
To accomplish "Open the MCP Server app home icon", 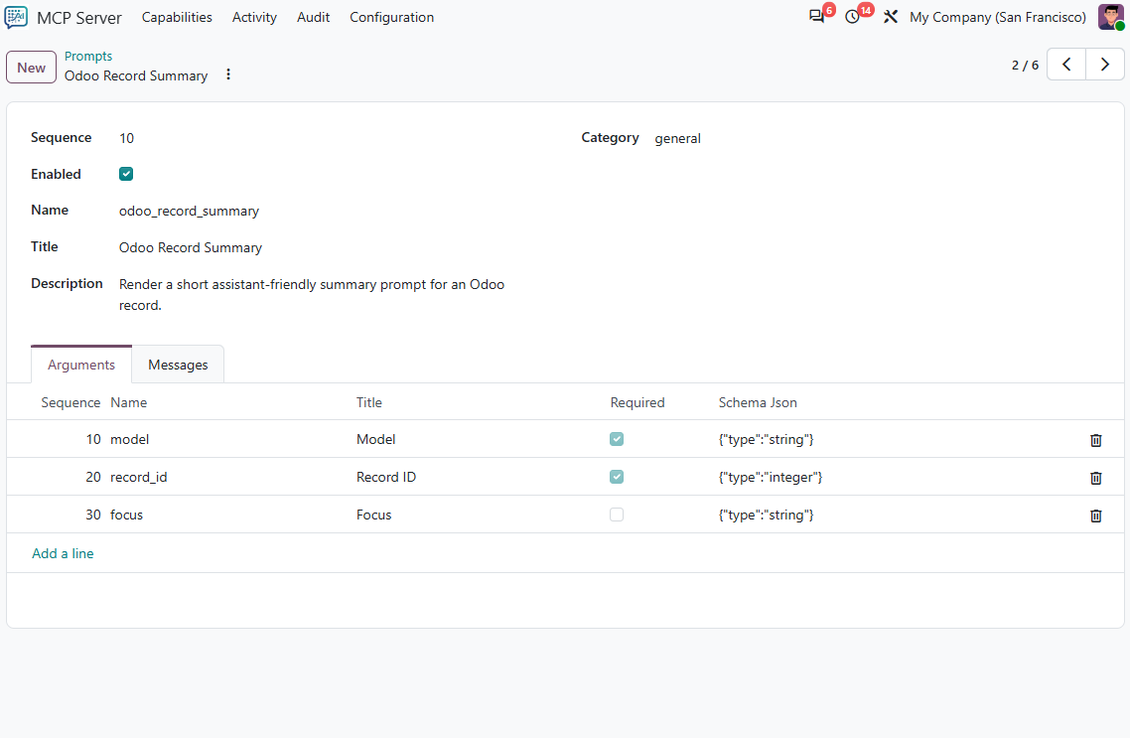I will pyautogui.click(x=16, y=17).
